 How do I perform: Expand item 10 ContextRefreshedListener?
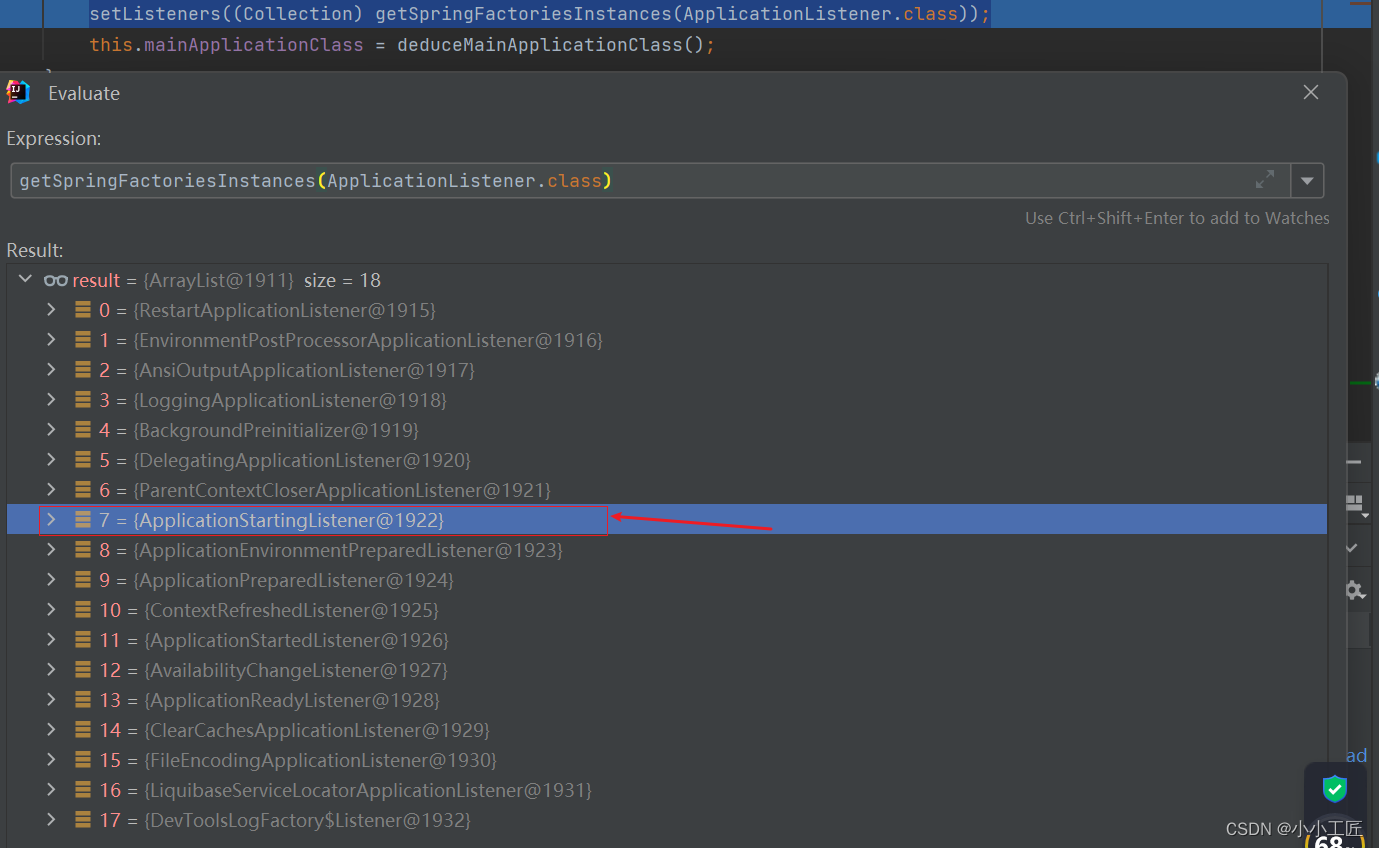51,610
